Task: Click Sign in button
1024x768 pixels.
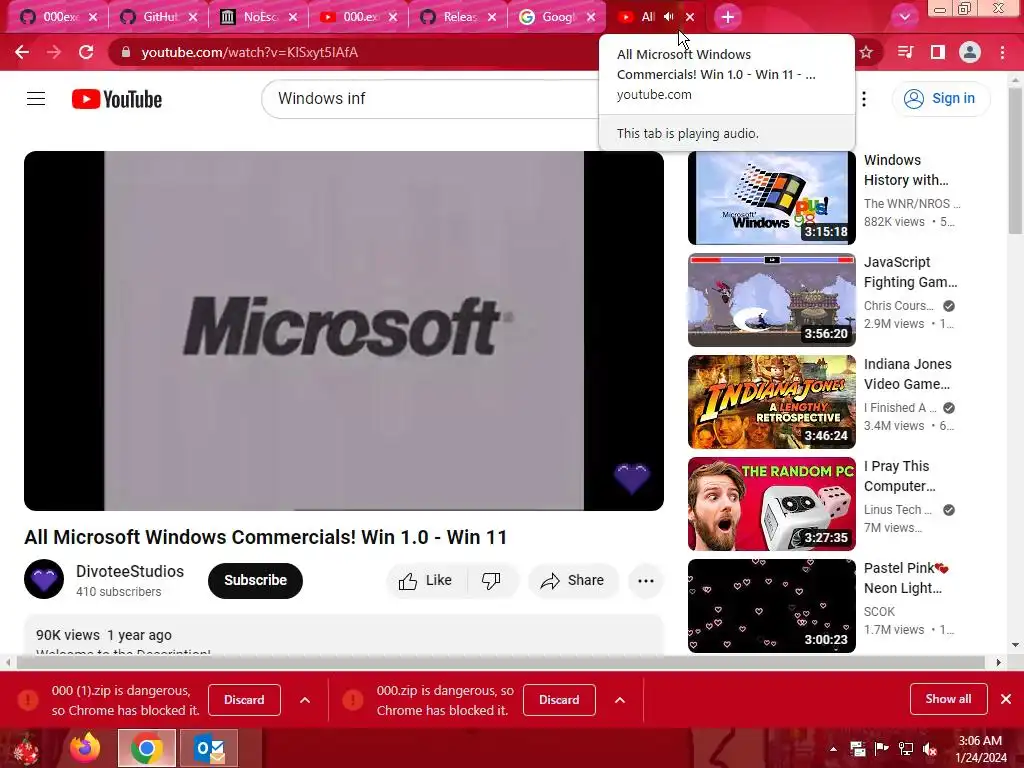Action: tap(940, 99)
